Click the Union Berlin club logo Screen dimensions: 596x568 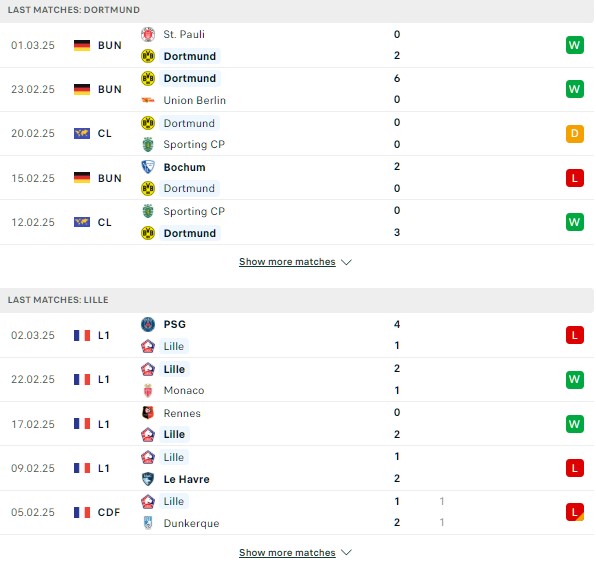148,100
